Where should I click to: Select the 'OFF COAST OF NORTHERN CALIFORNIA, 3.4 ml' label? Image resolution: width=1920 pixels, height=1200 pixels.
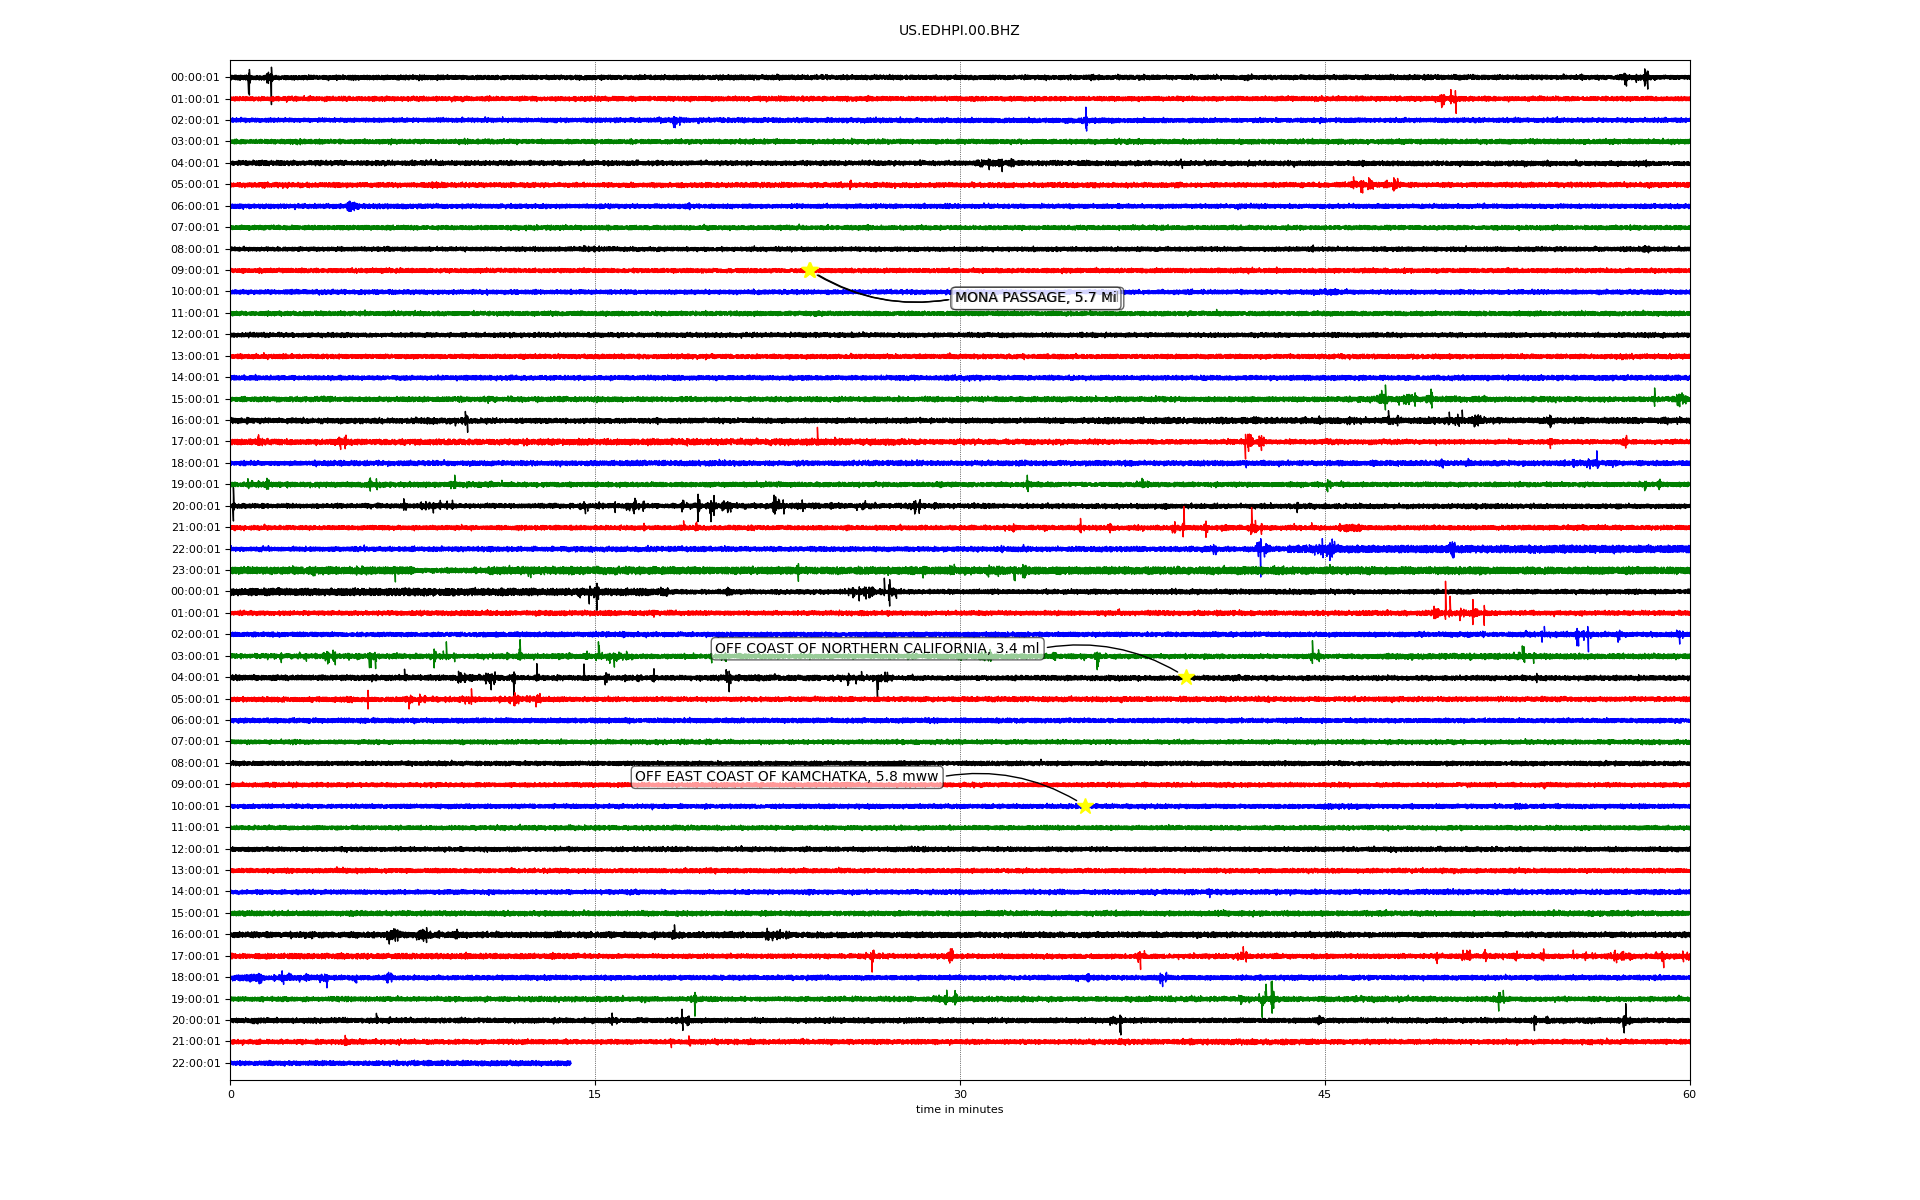[877, 649]
